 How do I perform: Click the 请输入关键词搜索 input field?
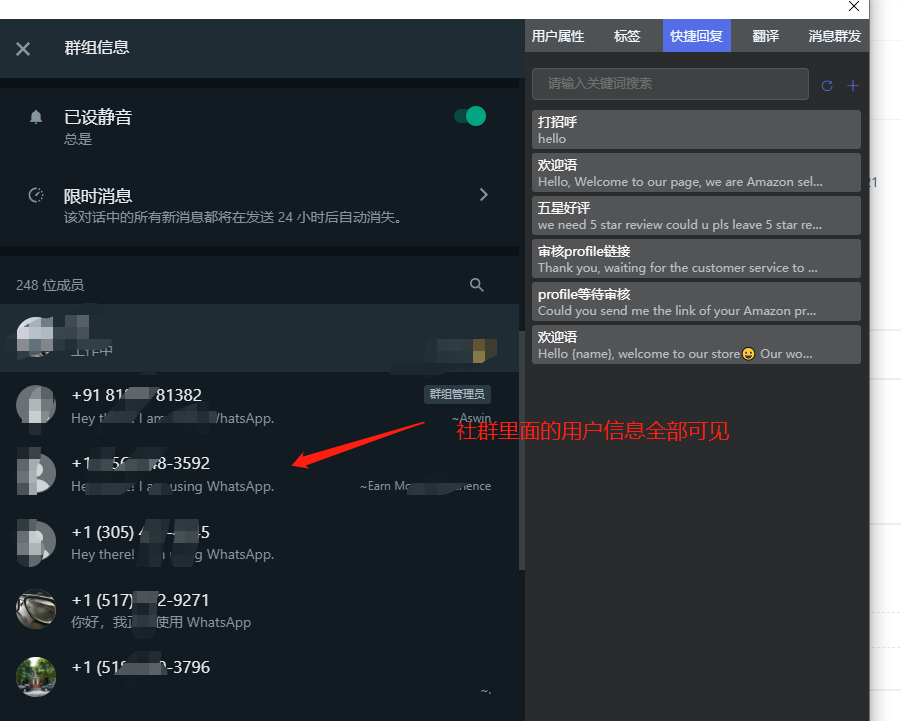[670, 84]
